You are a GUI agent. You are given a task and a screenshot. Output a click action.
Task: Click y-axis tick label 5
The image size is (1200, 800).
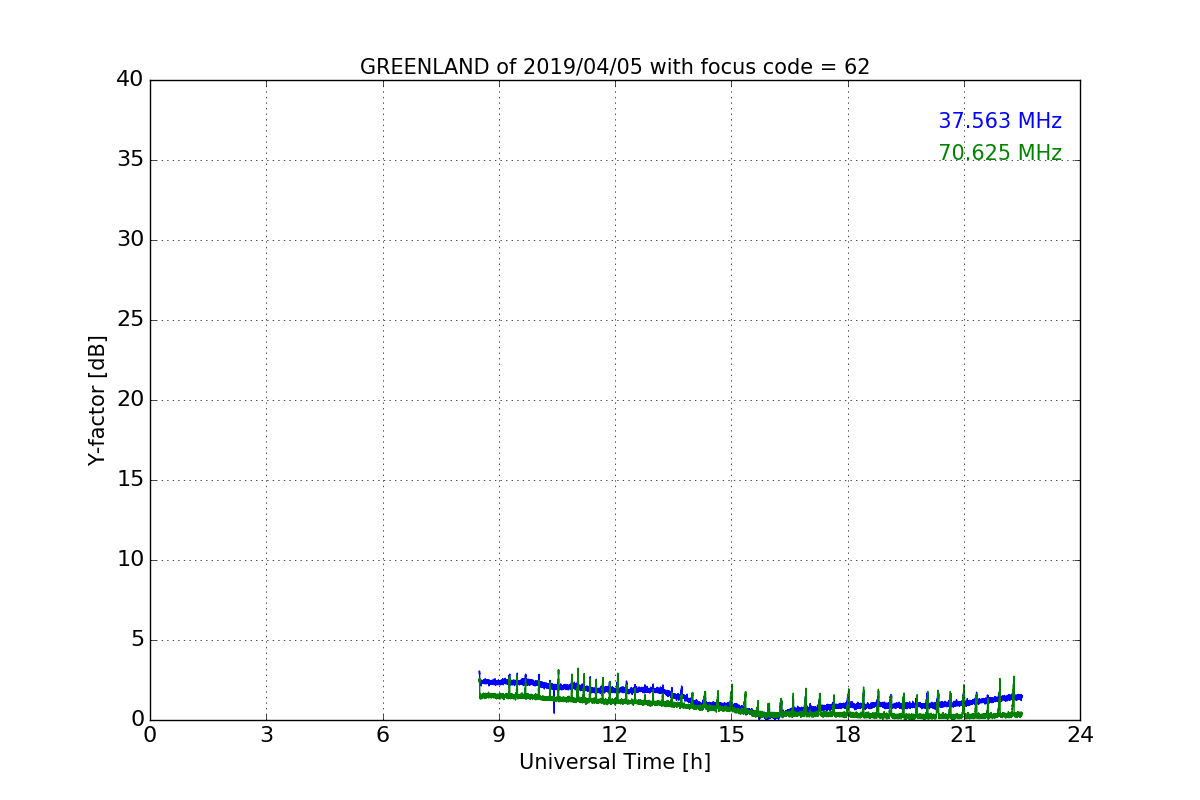[137, 640]
